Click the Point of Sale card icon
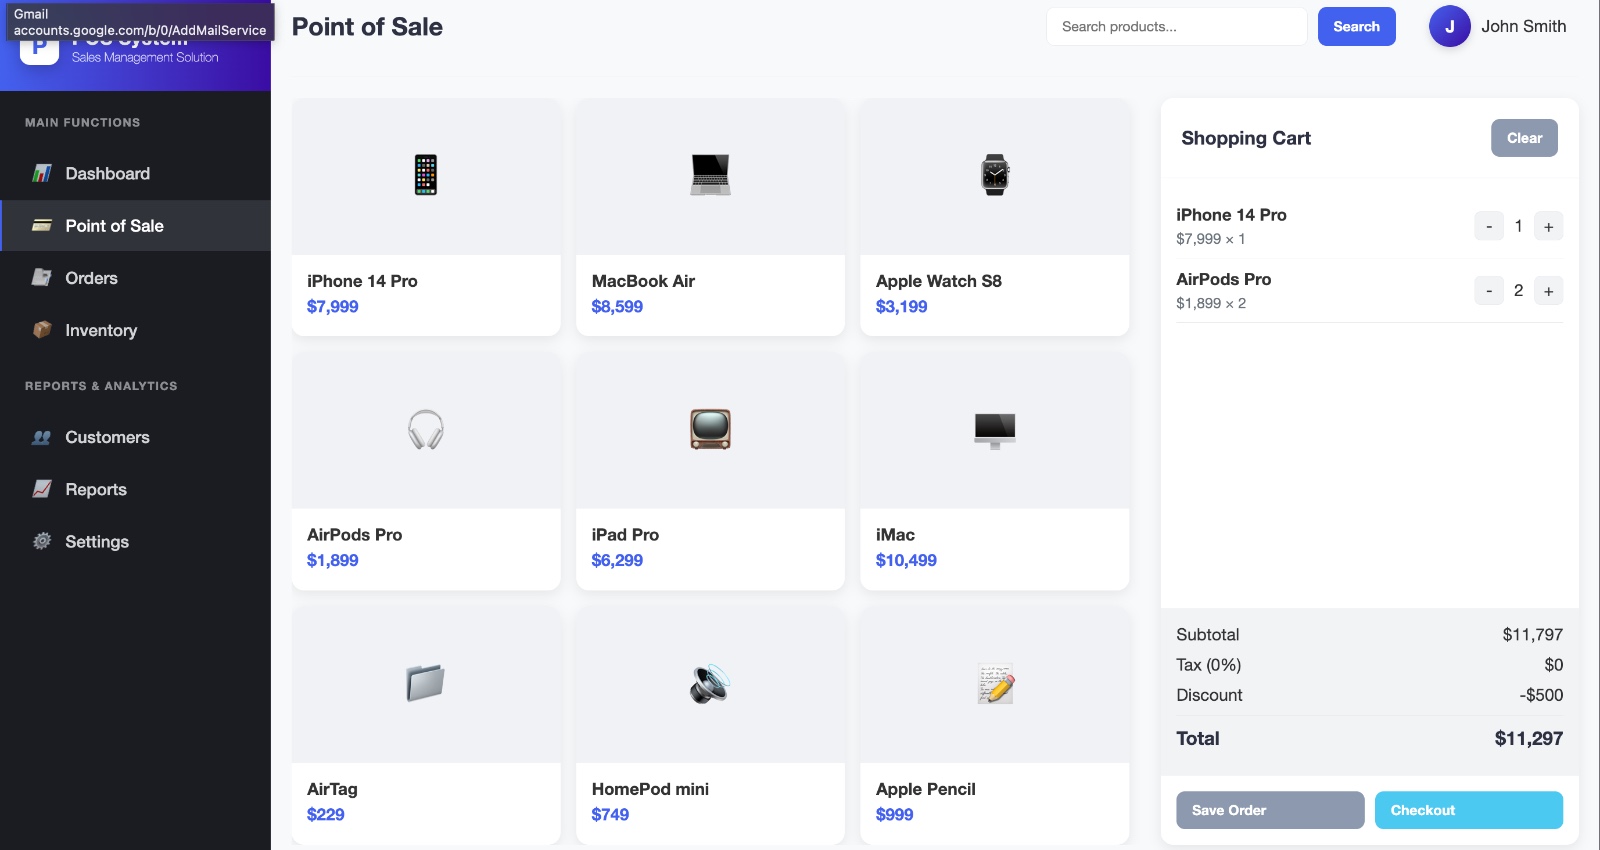Screen dimensions: 1600x850 [x=42, y=226]
